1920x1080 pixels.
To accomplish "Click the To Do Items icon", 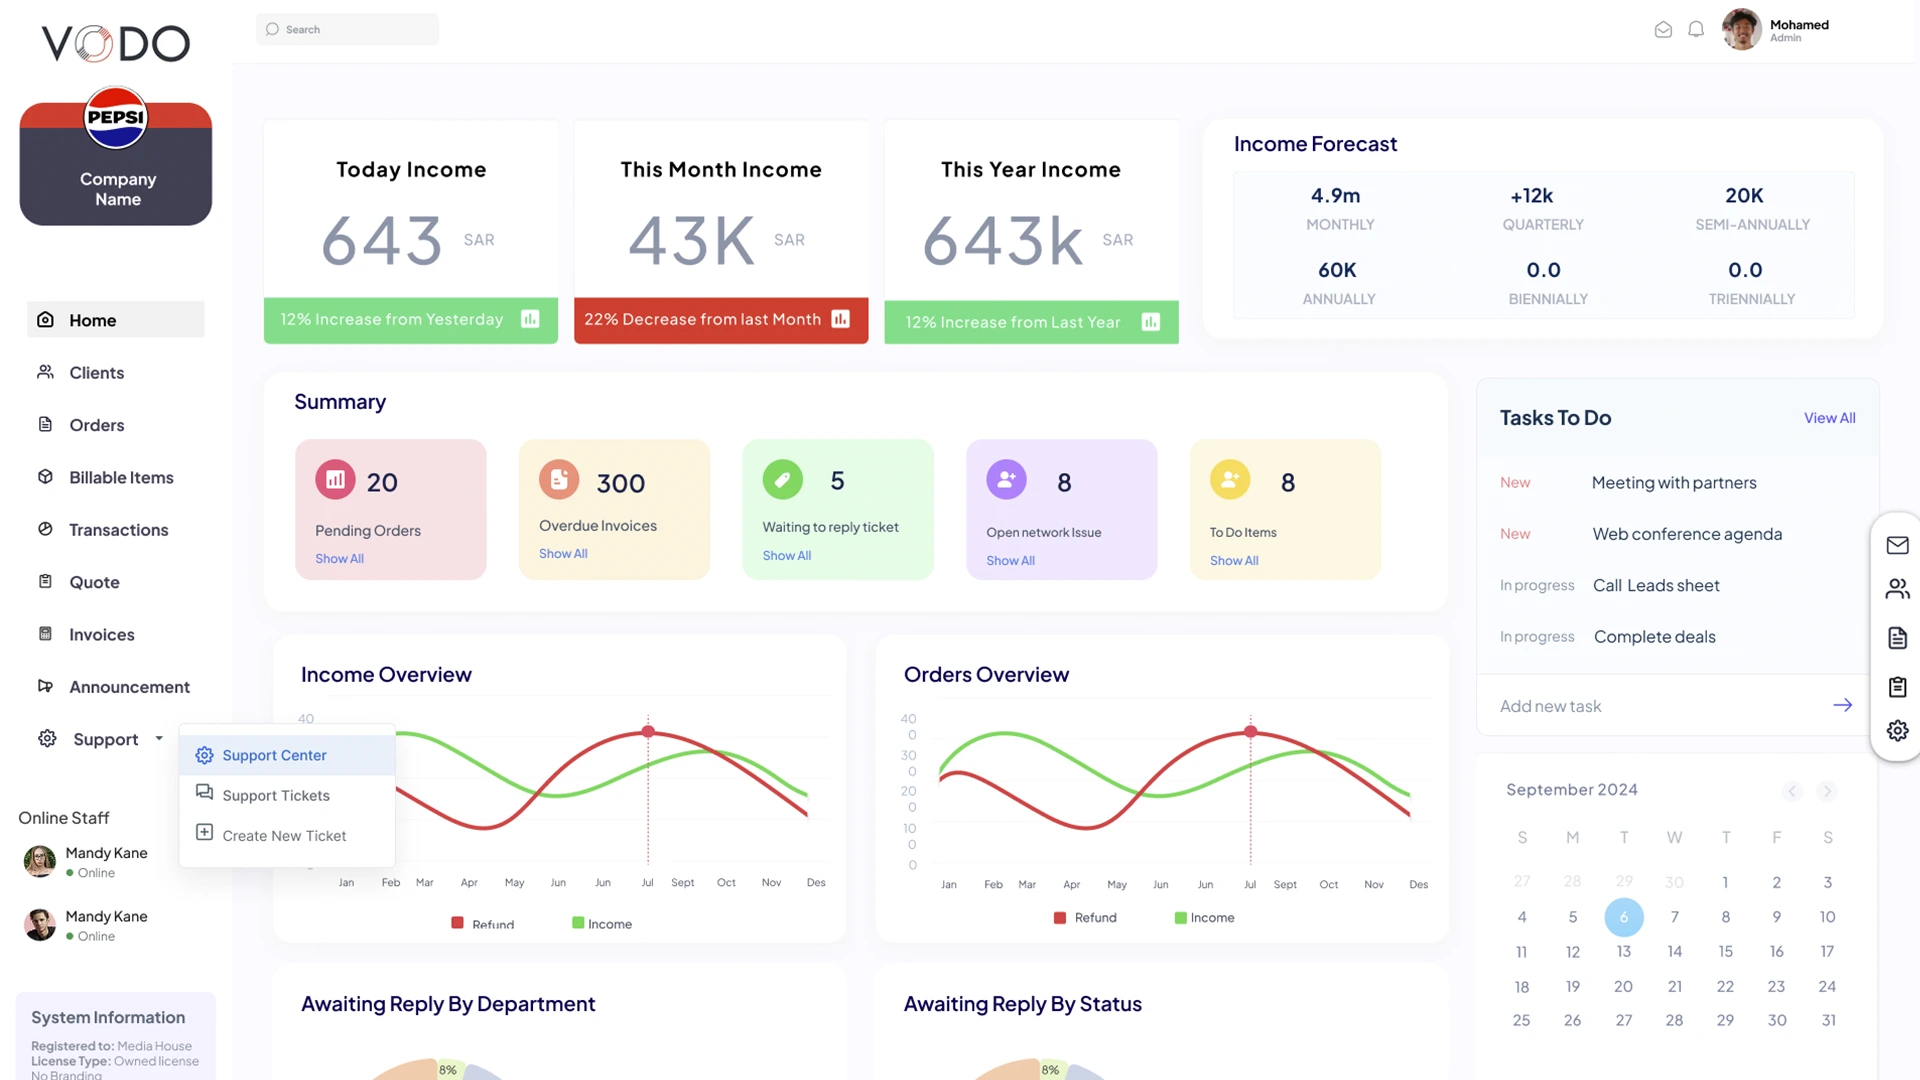I will (1230, 480).
